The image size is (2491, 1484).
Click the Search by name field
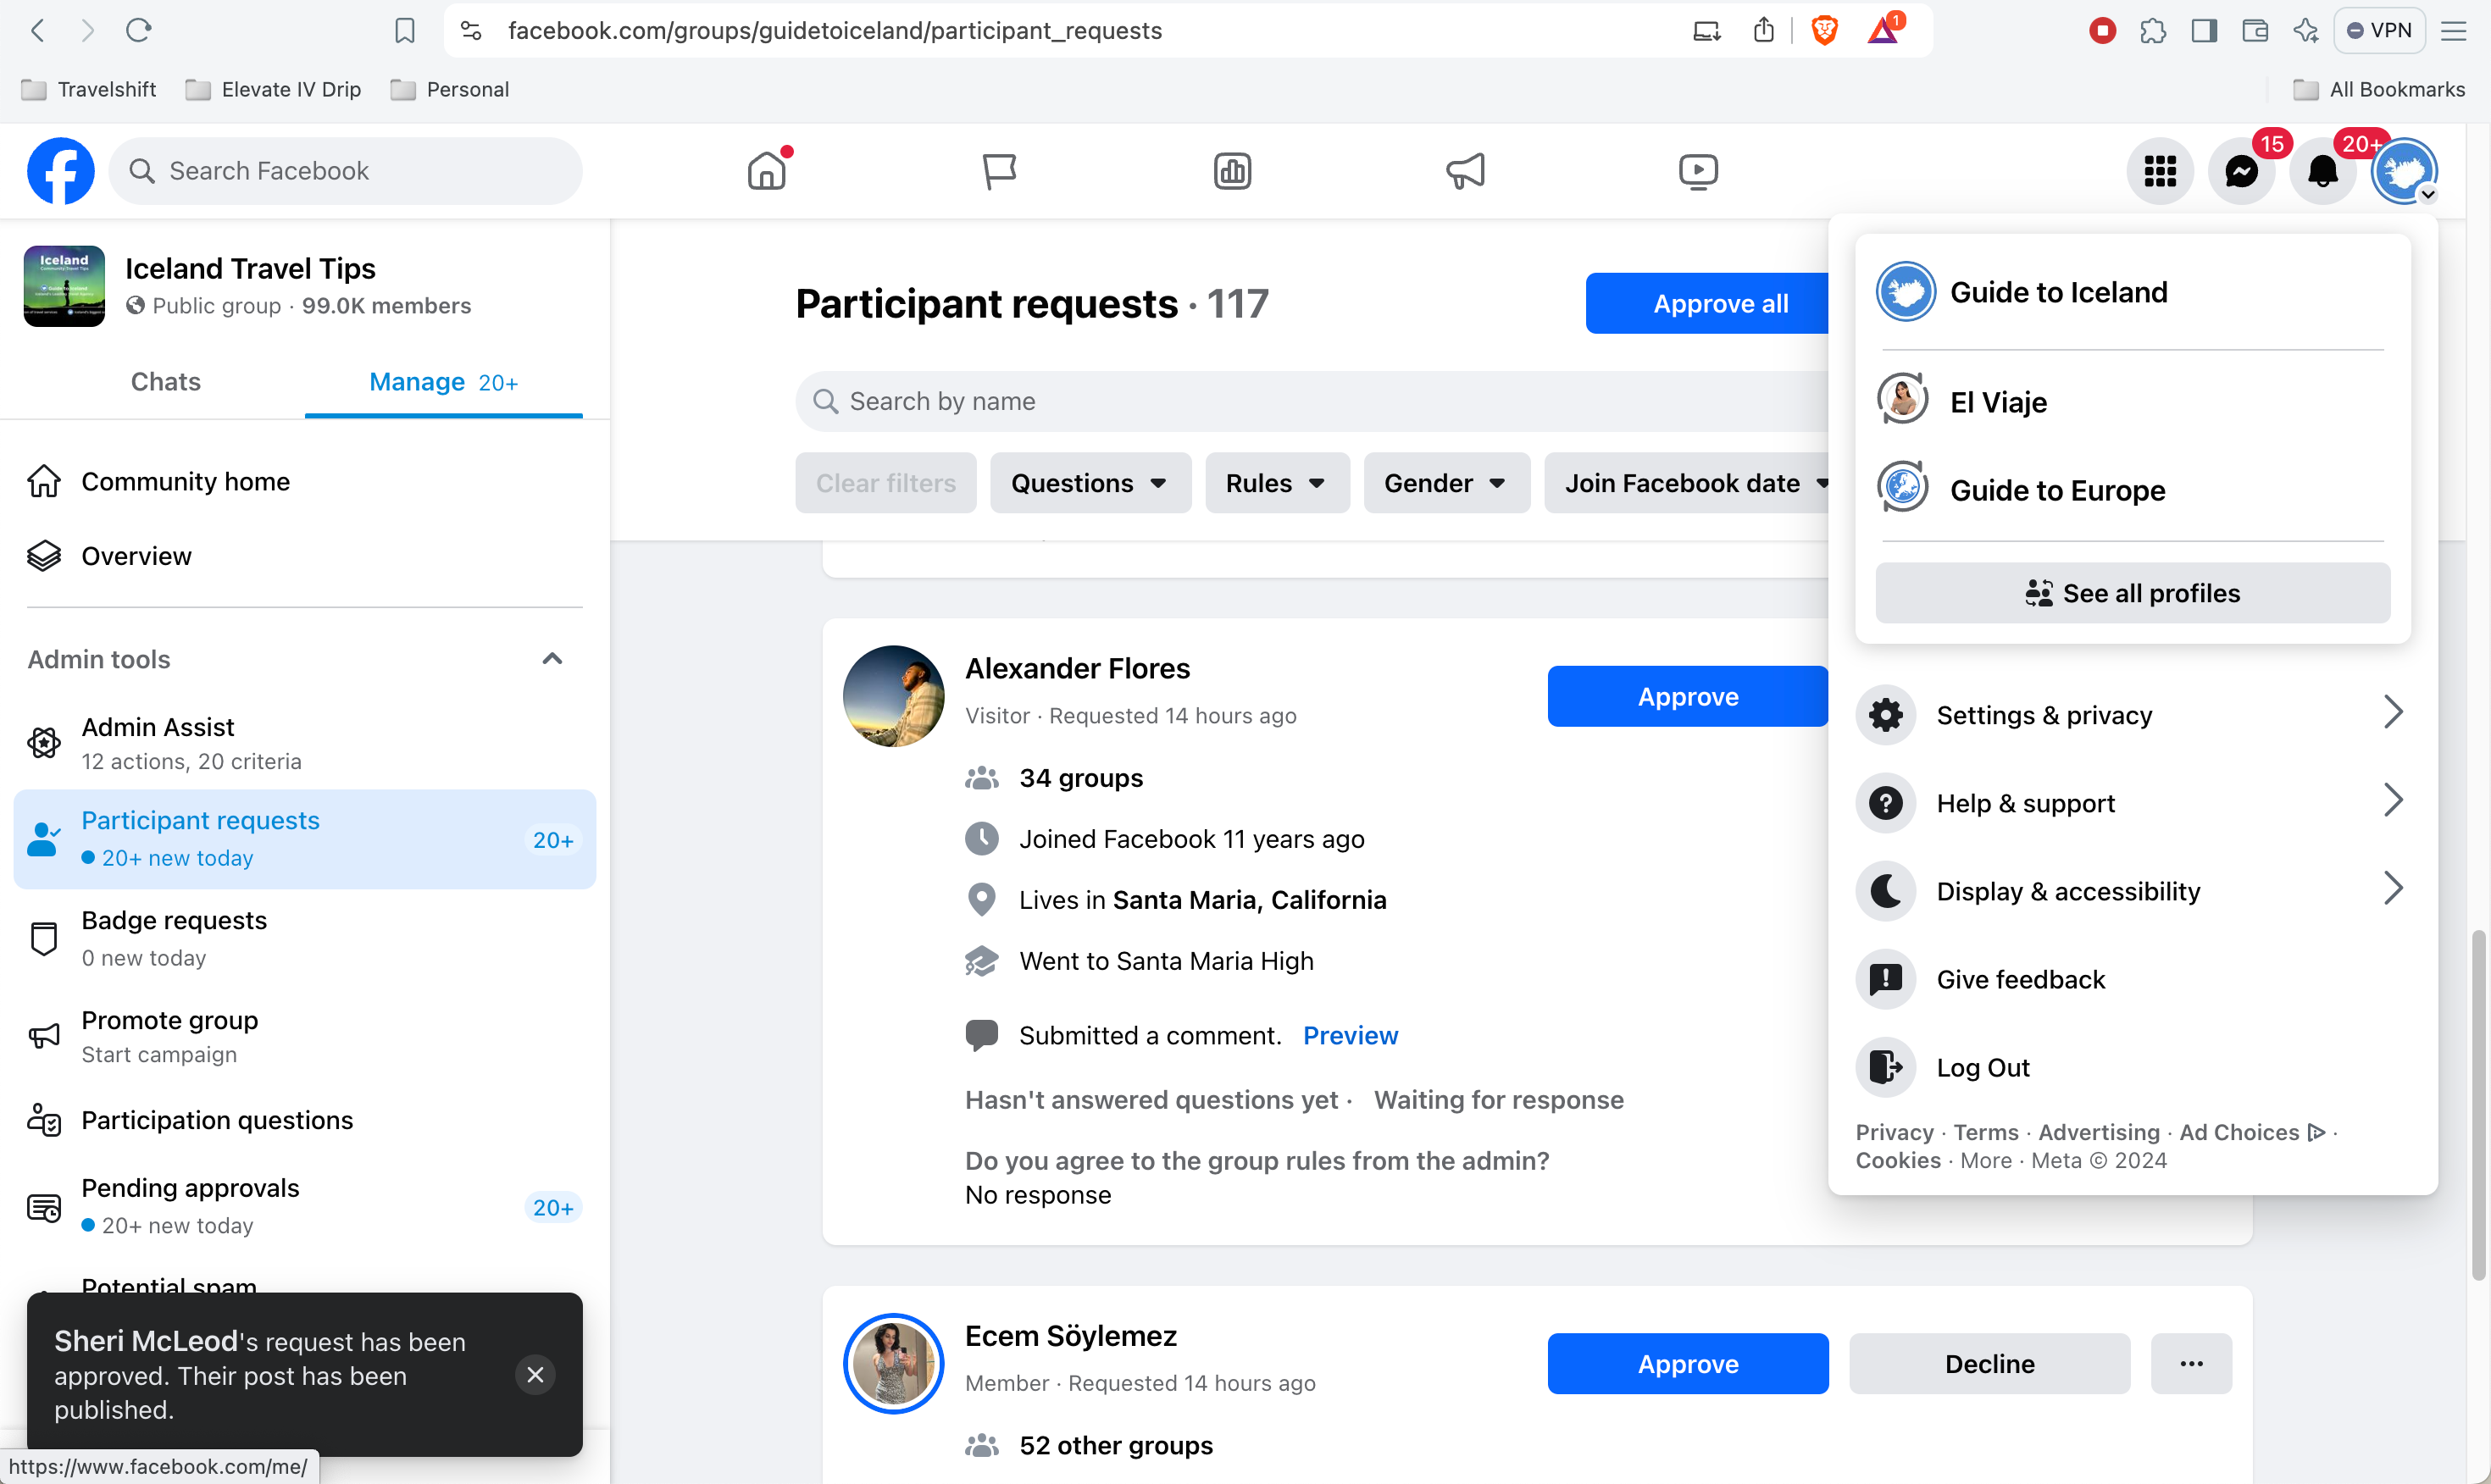1311,401
